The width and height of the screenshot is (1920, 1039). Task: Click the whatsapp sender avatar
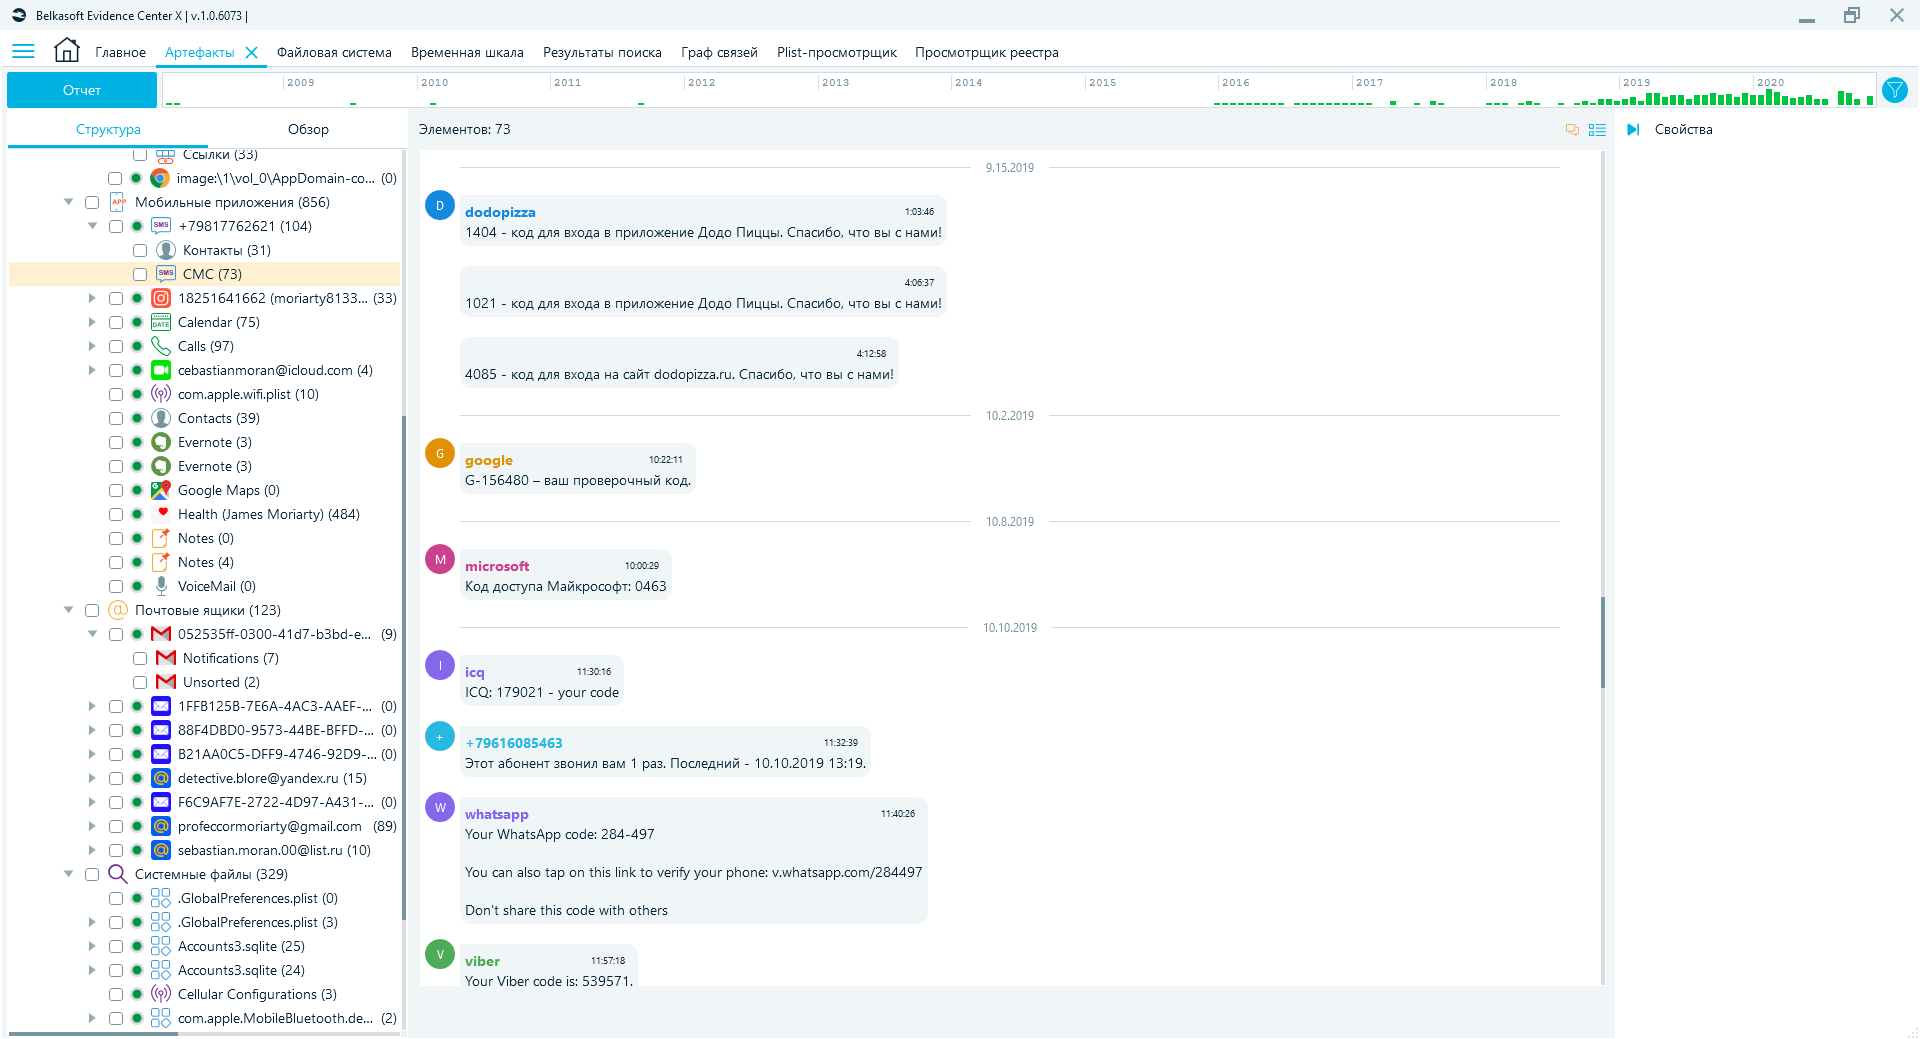point(440,807)
